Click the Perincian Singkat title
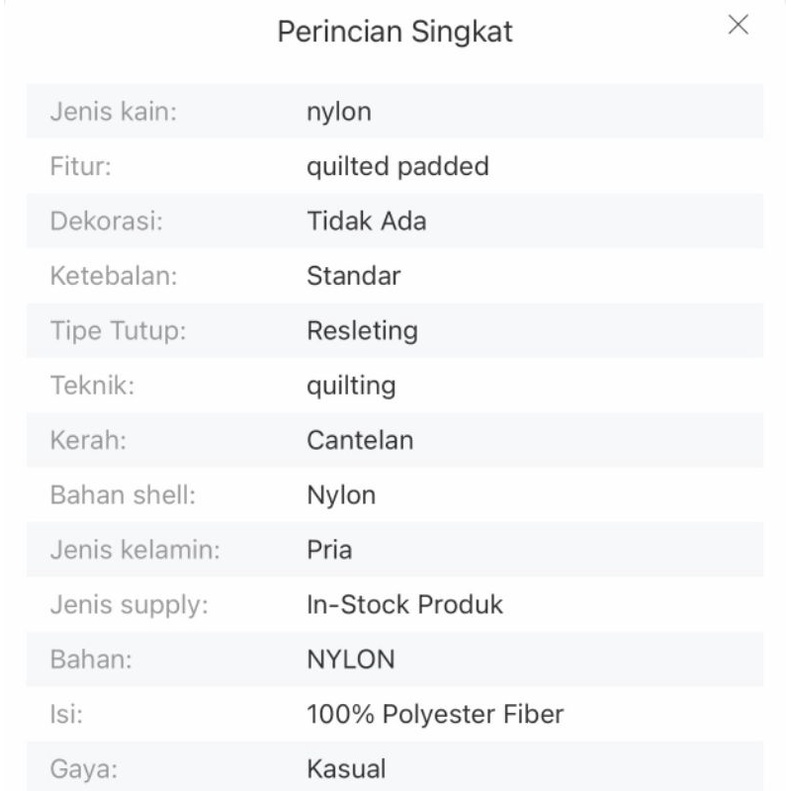Image resolution: width=791 pixels, height=791 pixels. click(x=395, y=31)
